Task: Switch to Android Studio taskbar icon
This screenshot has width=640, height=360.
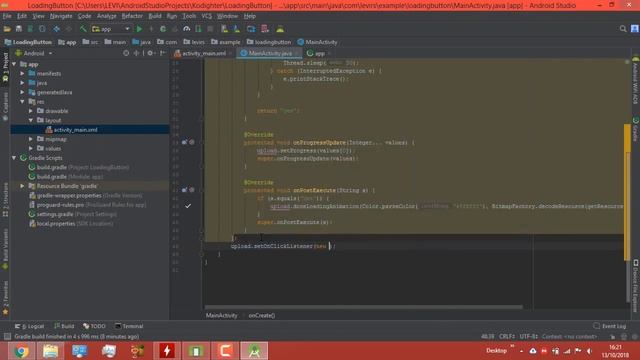Action: coord(254,351)
